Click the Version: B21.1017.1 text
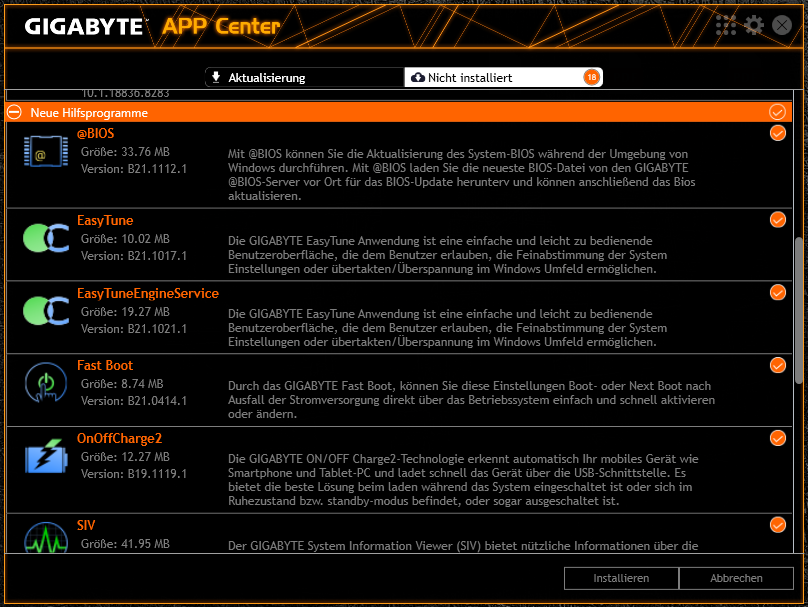Viewport: 808px width, 607px height. point(134,256)
